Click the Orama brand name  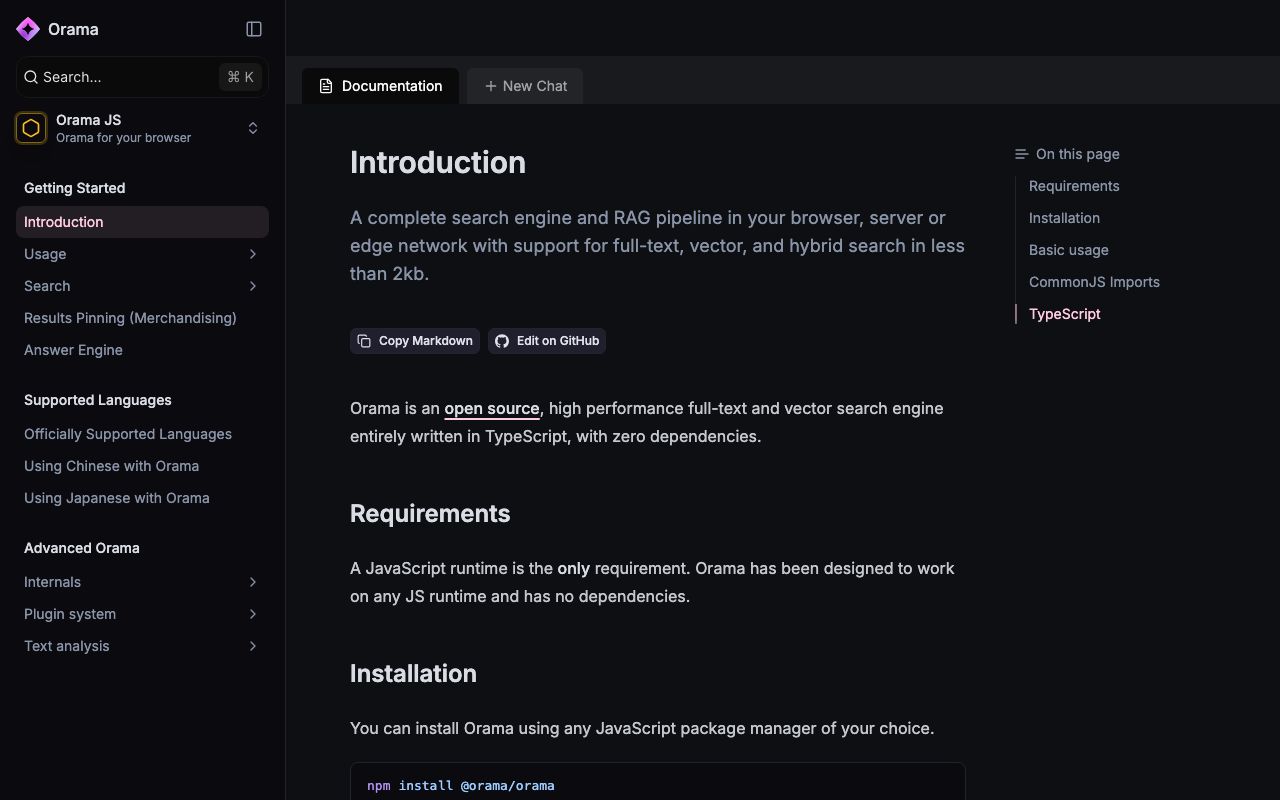pos(73,29)
